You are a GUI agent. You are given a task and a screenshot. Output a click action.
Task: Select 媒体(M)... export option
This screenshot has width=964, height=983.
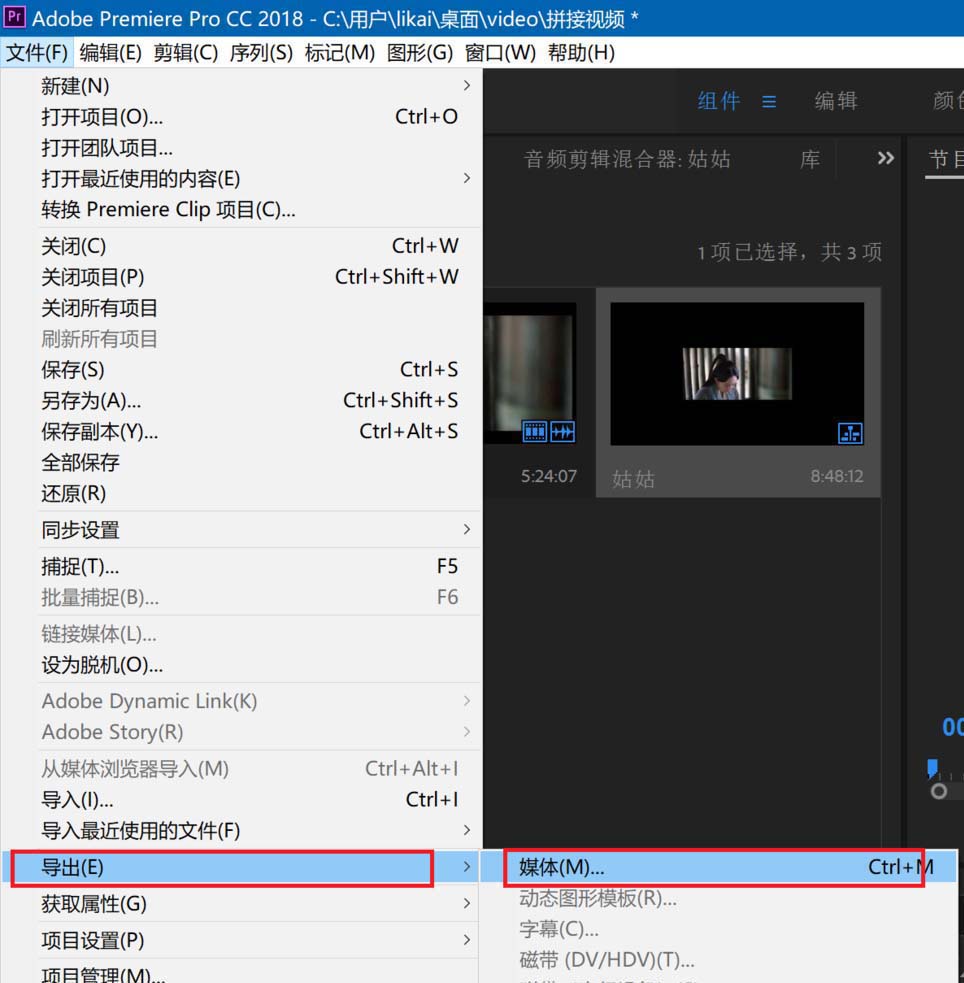click(x=719, y=867)
